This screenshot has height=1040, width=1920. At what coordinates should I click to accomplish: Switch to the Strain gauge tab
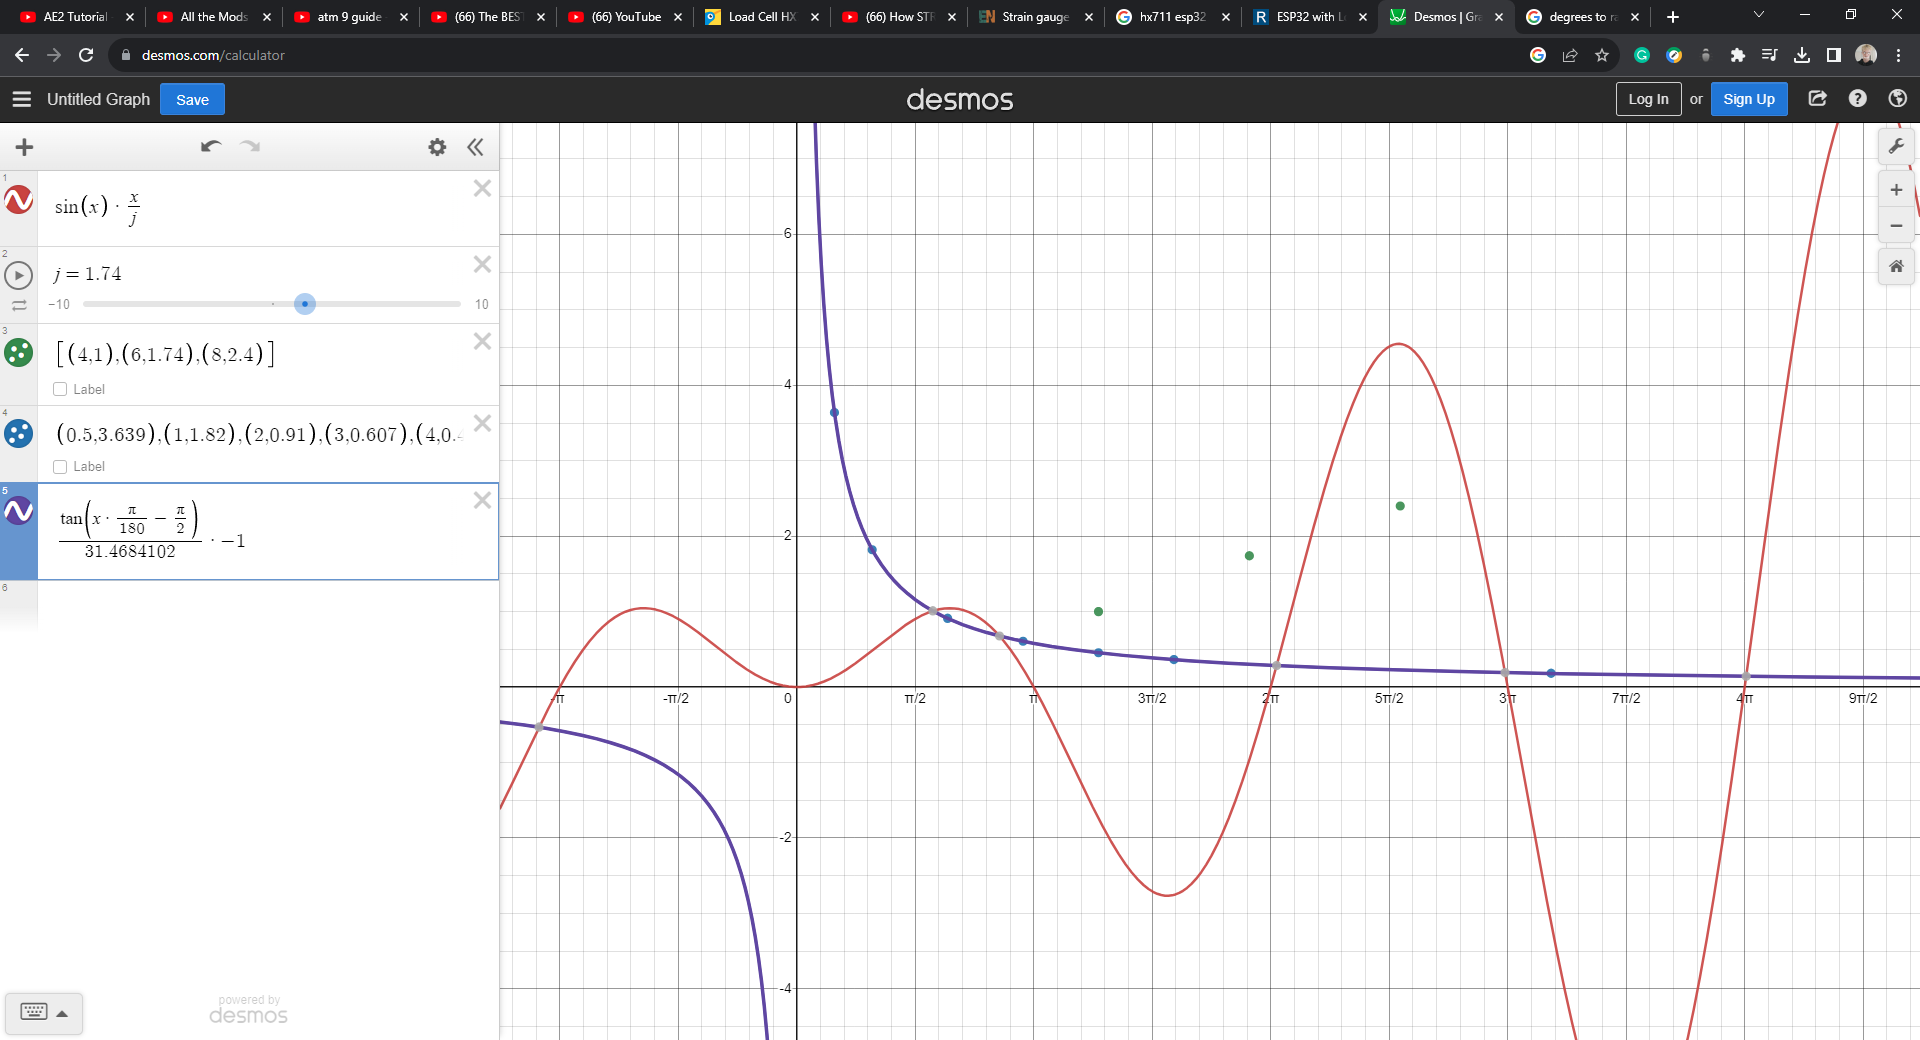(1034, 17)
